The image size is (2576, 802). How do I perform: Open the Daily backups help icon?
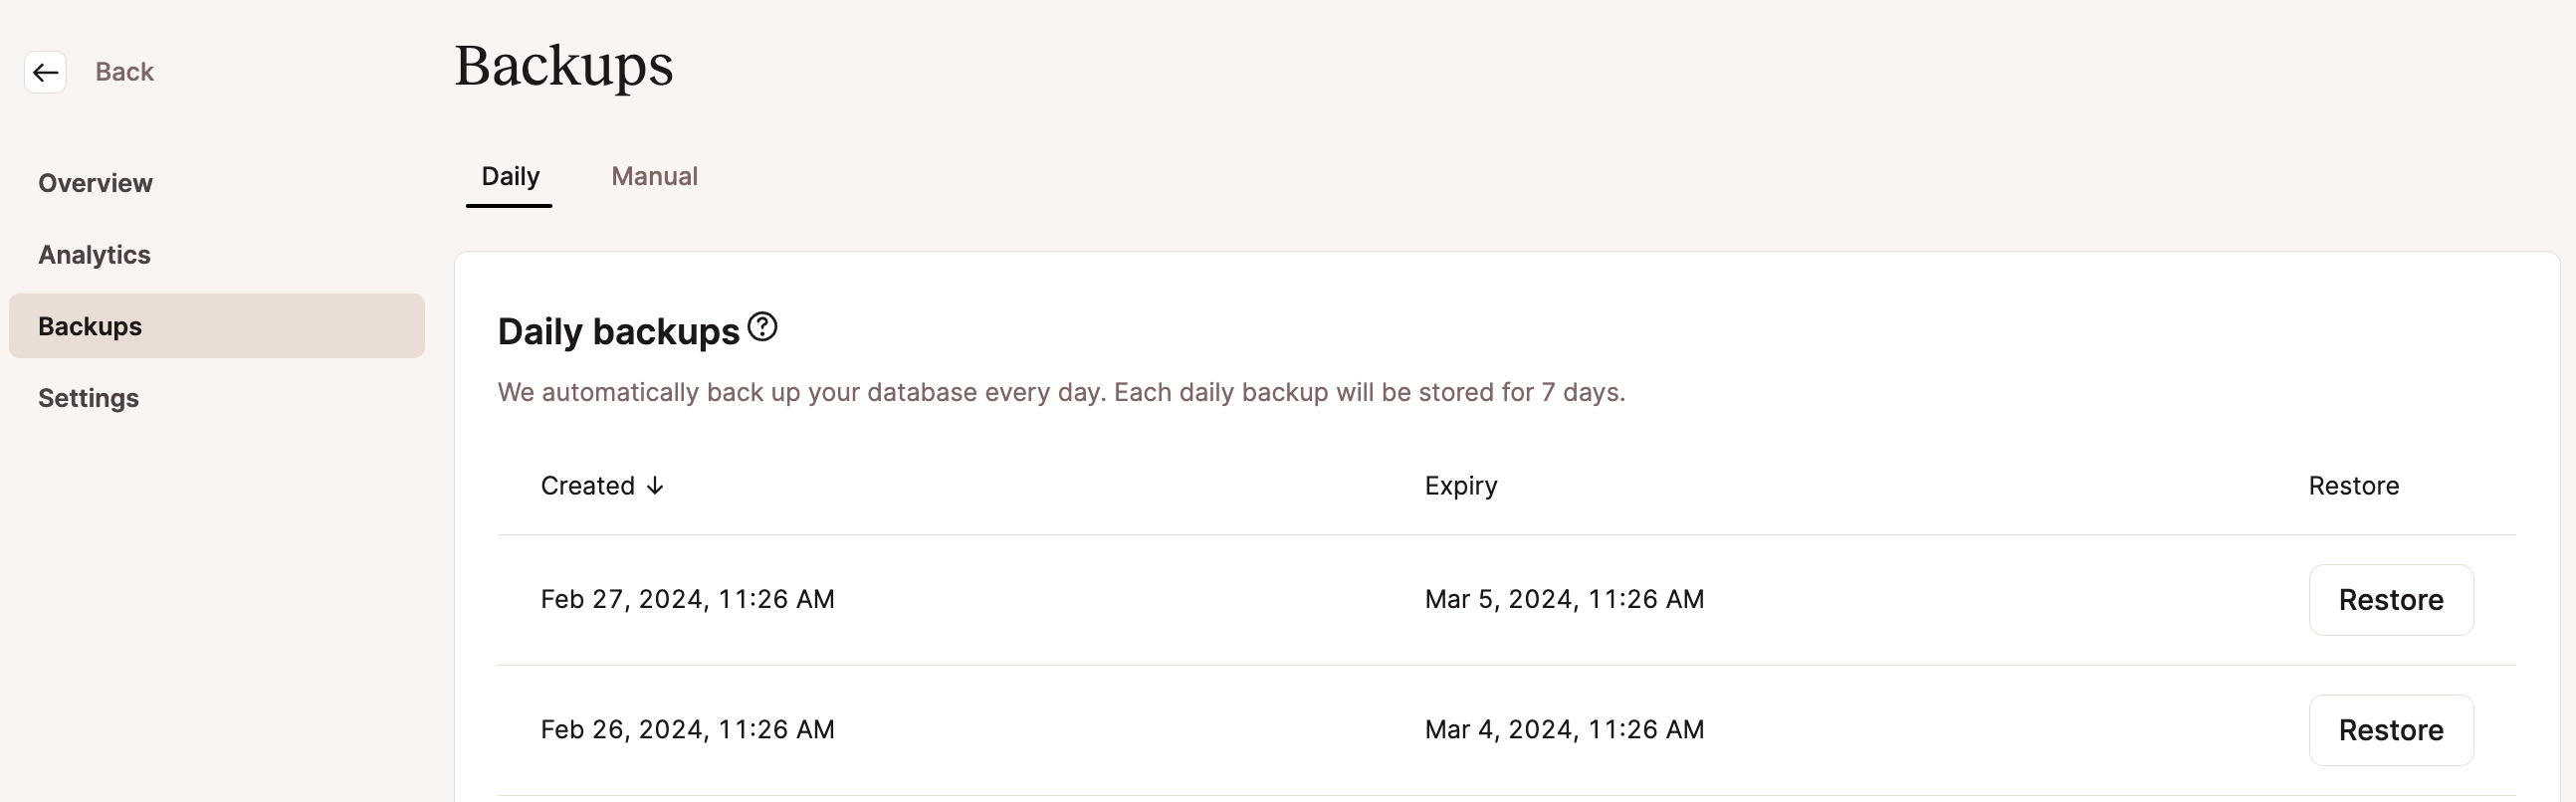[x=762, y=327]
